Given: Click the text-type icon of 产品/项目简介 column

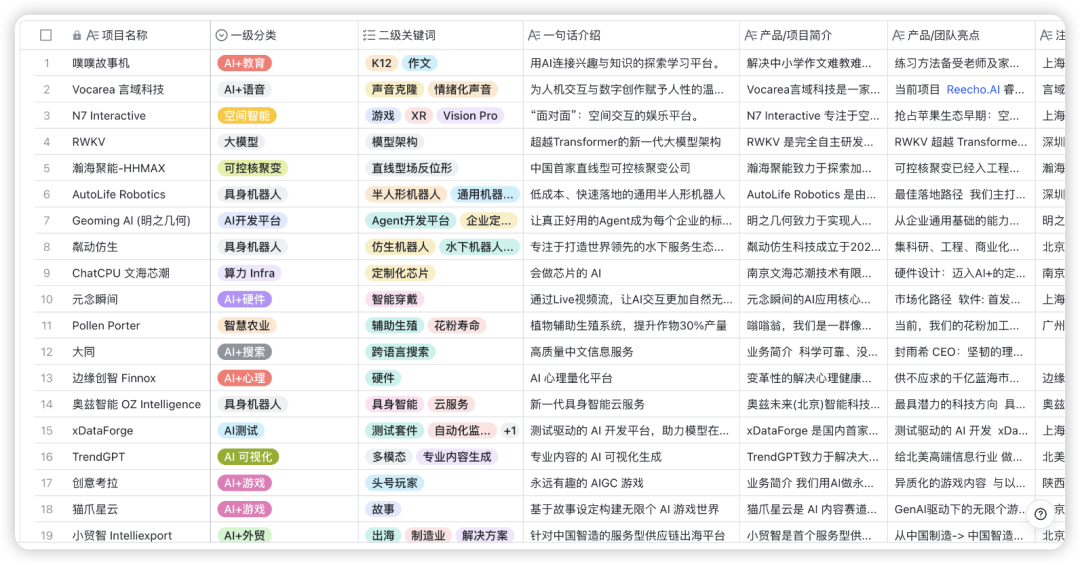Looking at the screenshot, I should [751, 35].
